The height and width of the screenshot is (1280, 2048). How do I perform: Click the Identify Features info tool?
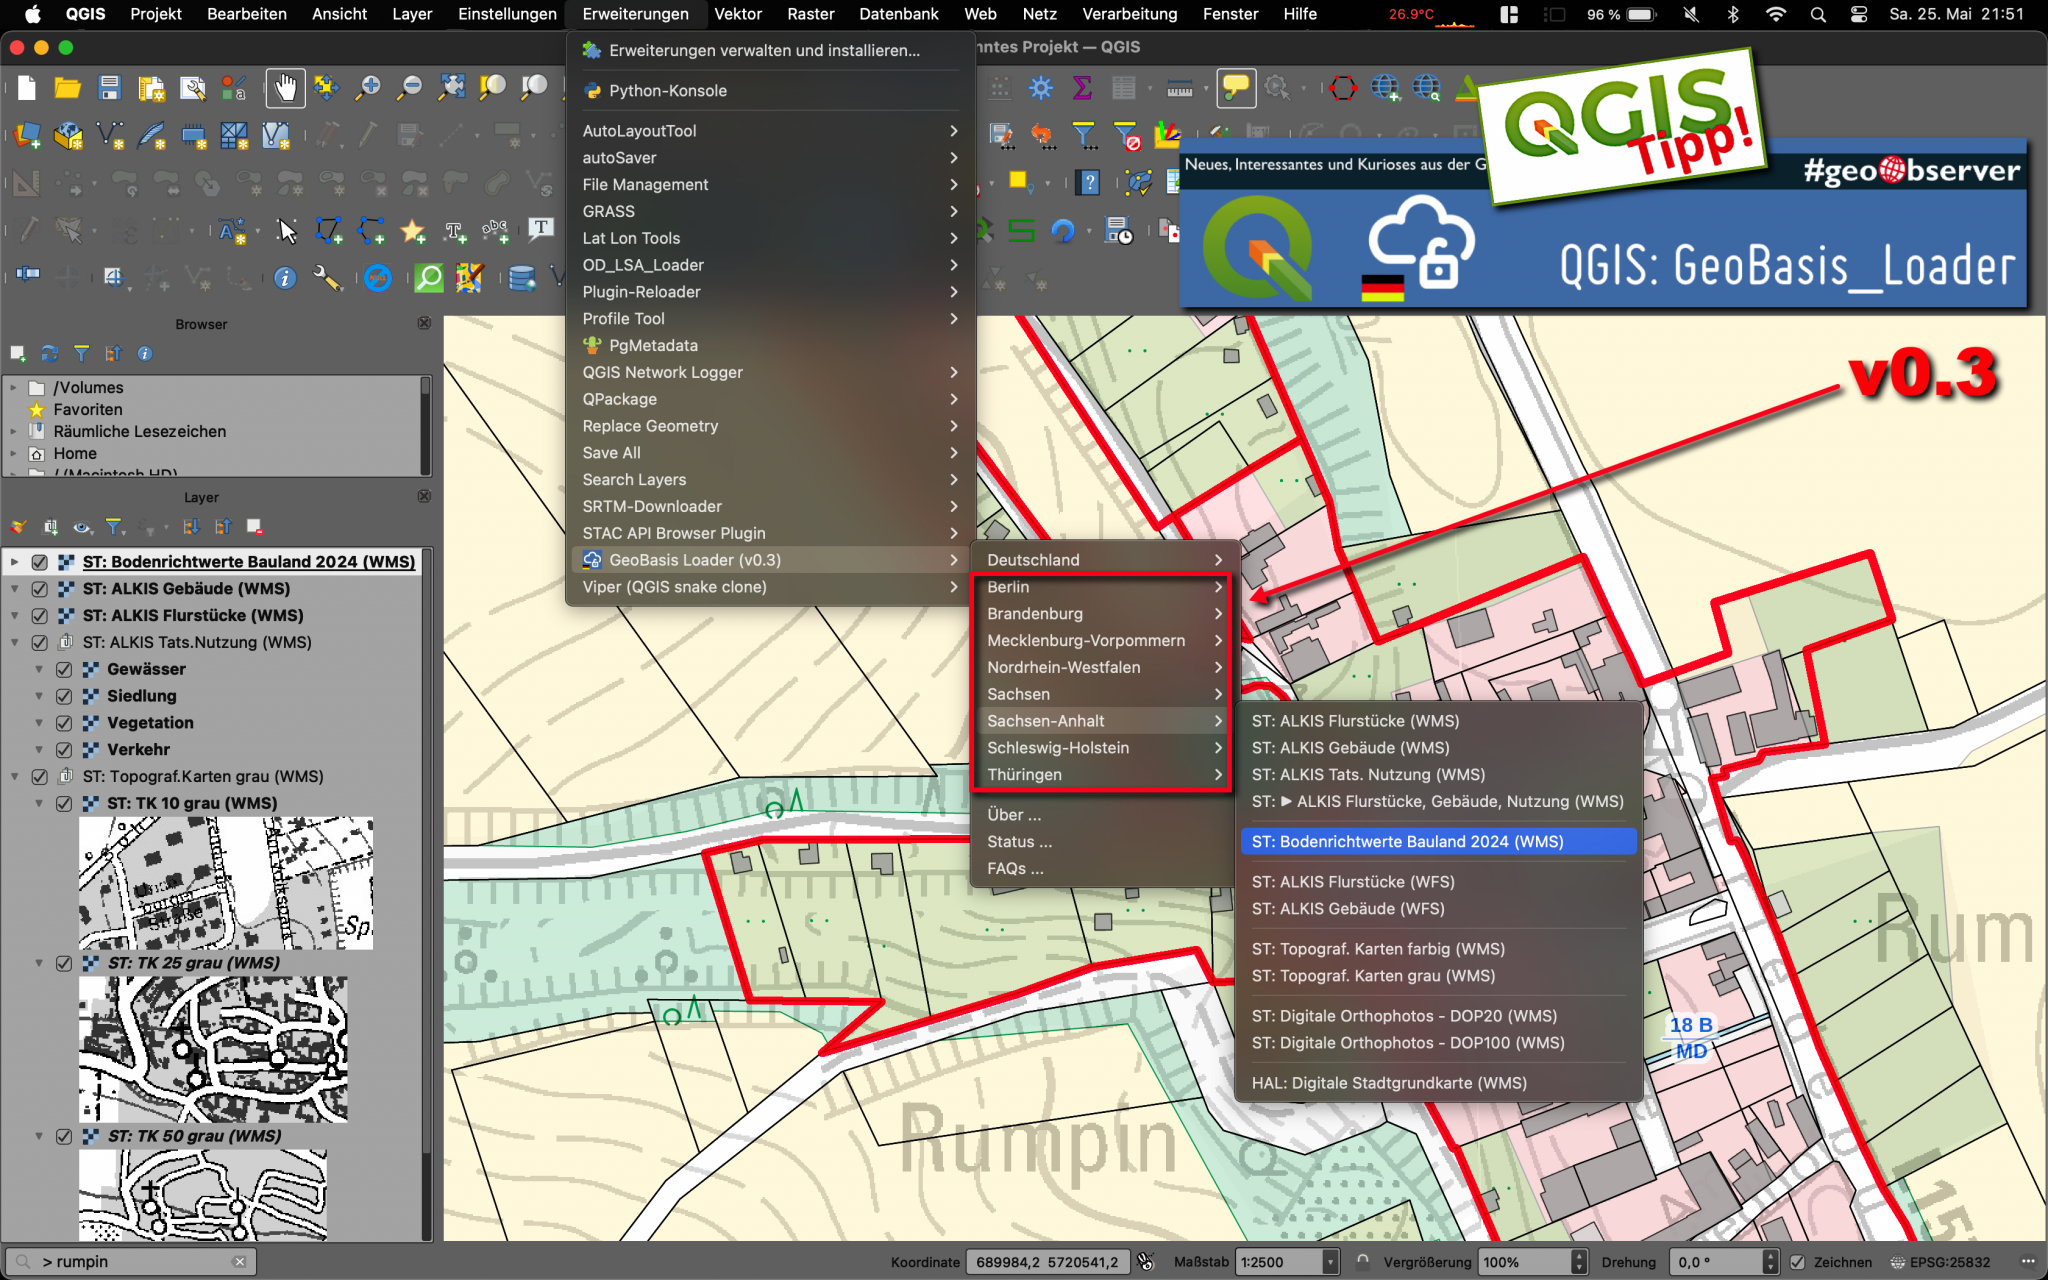click(x=285, y=278)
